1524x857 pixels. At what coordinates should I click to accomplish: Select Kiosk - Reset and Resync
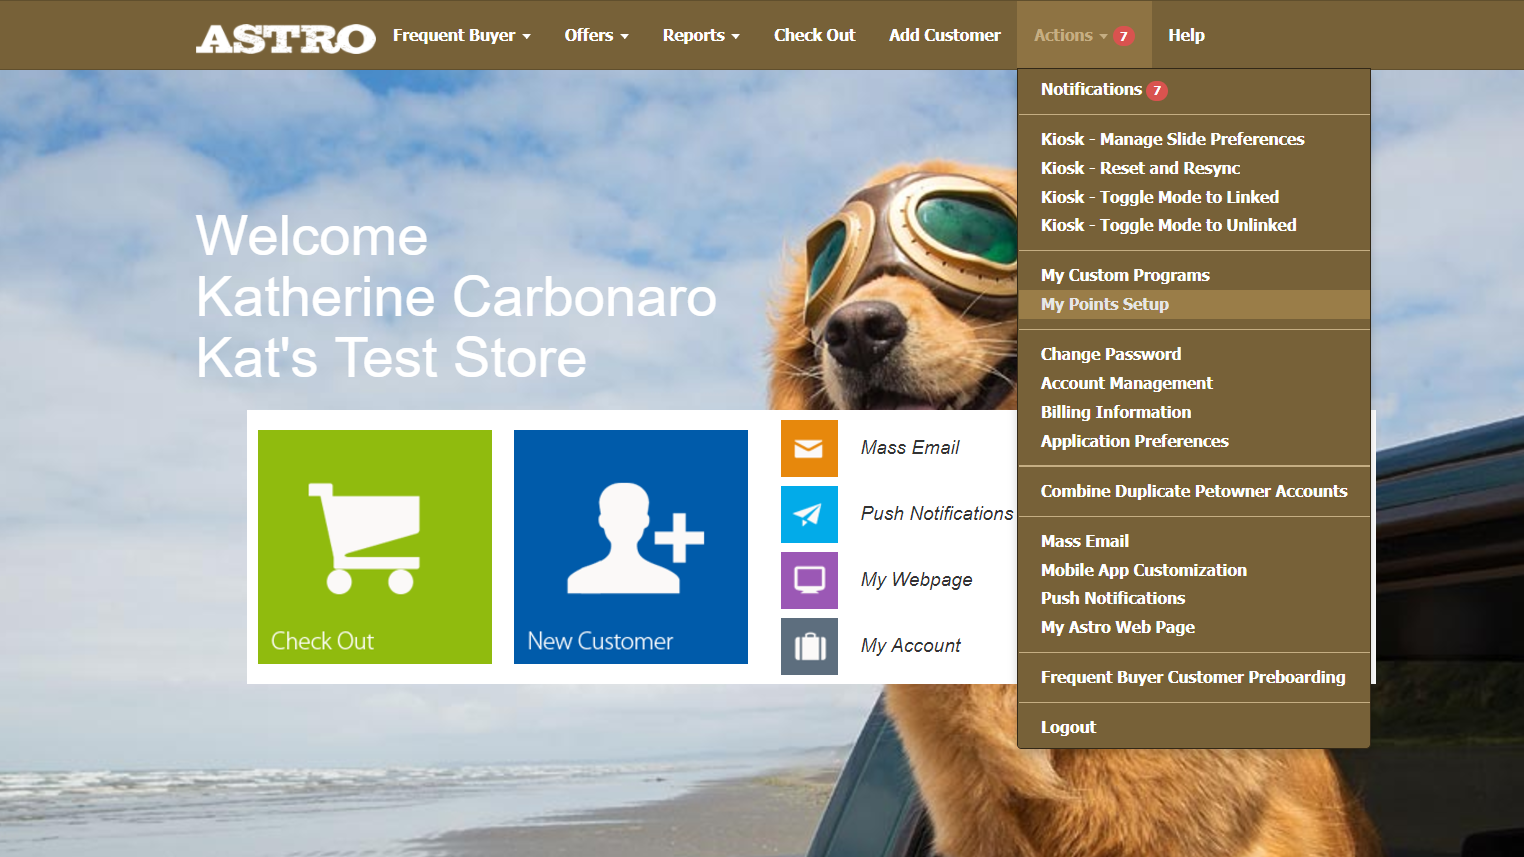pos(1194,168)
